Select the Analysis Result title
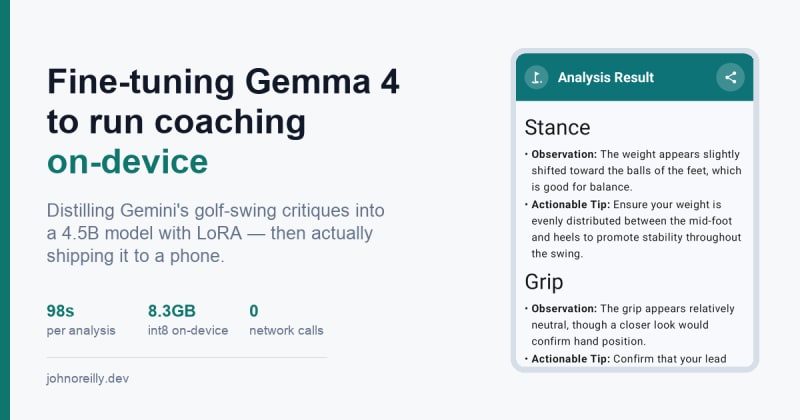Screen dimensions: 800x420 pos(606,78)
